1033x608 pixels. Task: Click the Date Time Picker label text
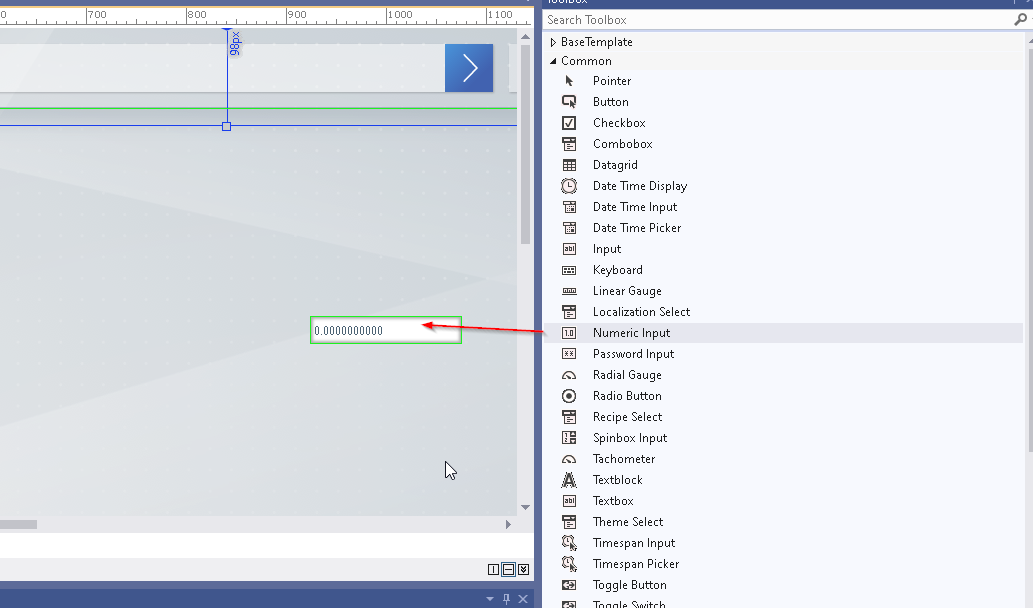(637, 228)
